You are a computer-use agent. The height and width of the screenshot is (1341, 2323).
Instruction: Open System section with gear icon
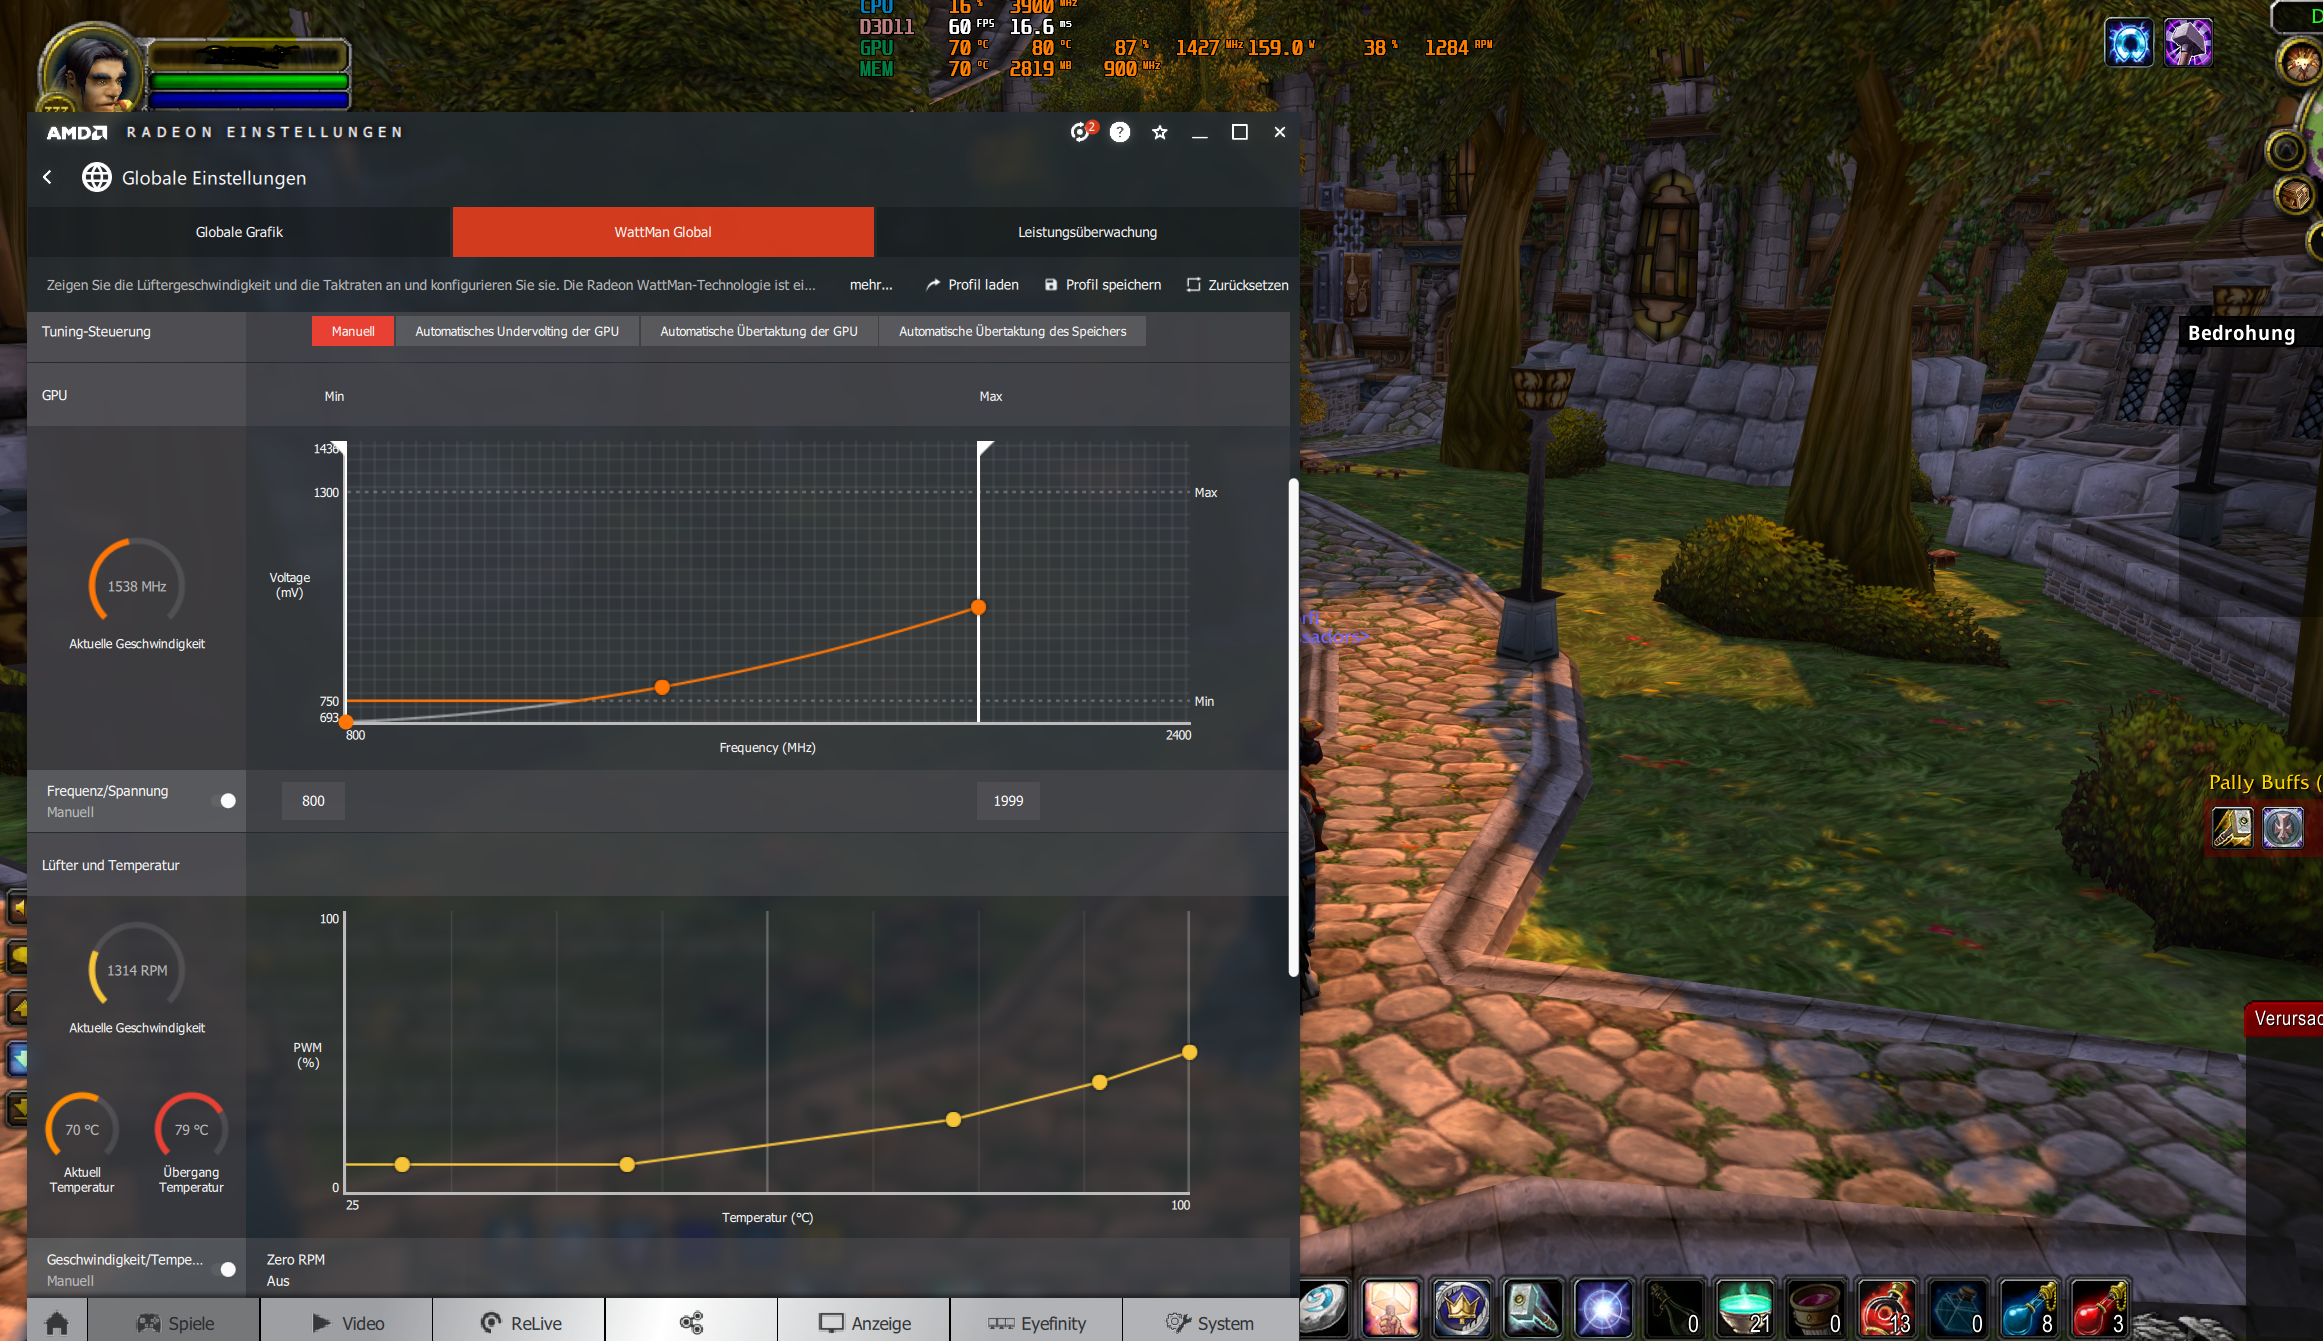point(1209,1322)
